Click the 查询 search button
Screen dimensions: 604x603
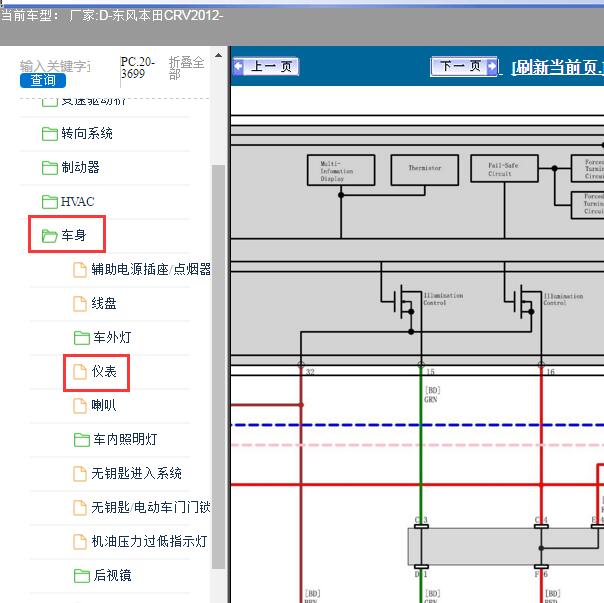tap(43, 80)
